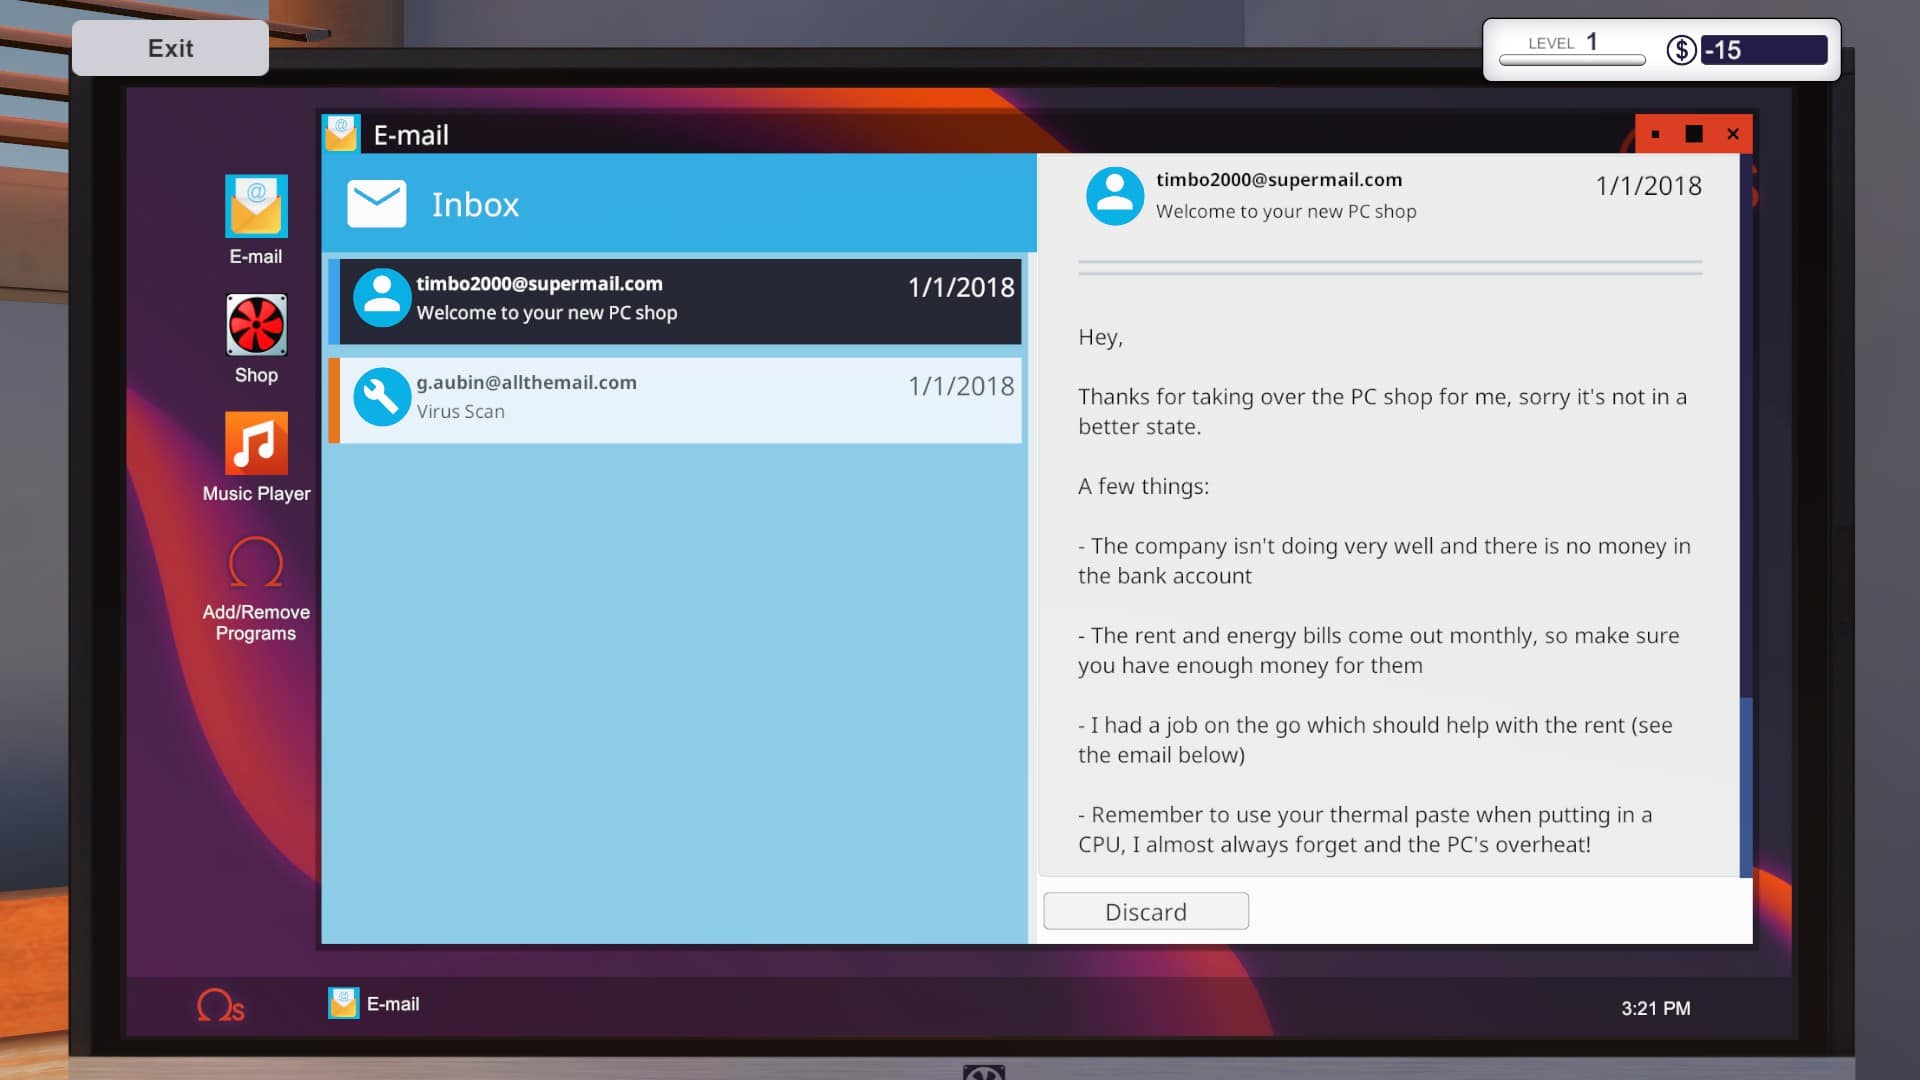Click the Inbox envelope icon
1920x1080 pixels.
377,204
